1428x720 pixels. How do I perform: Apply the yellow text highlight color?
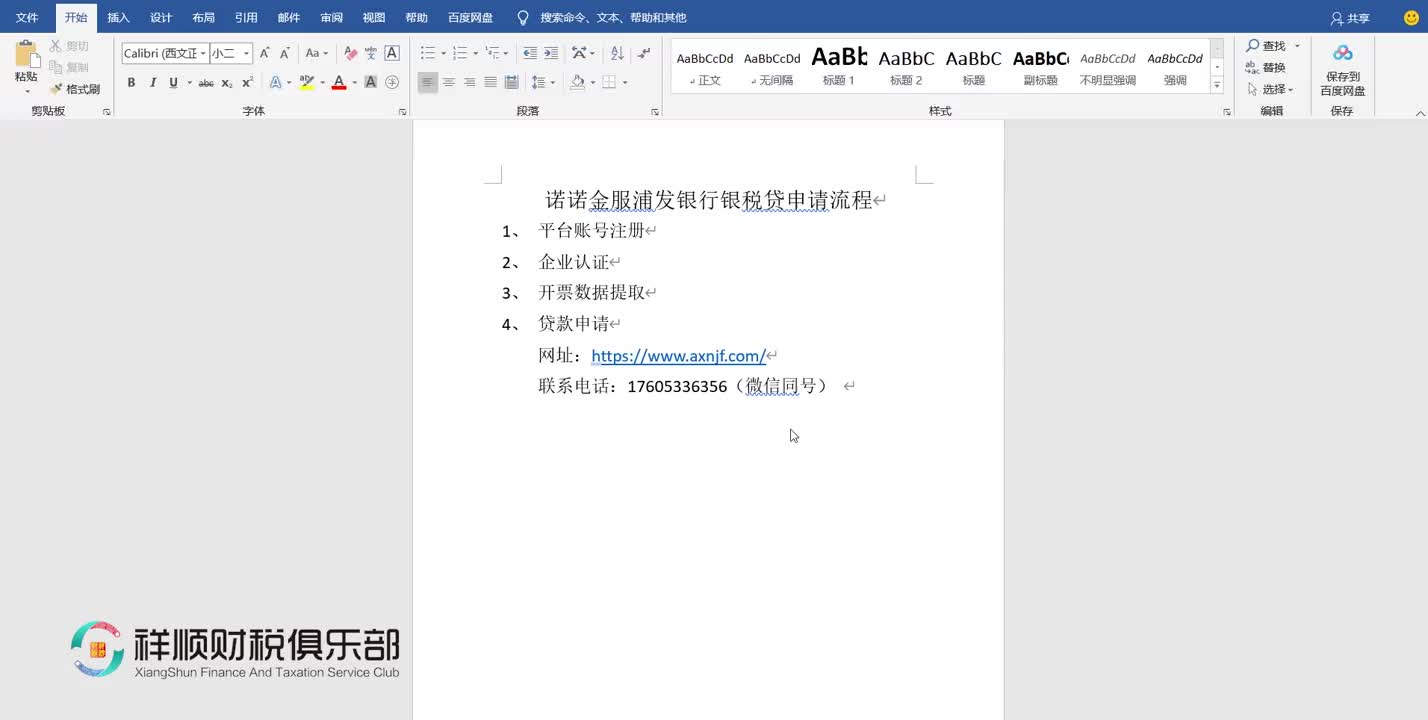click(x=307, y=83)
